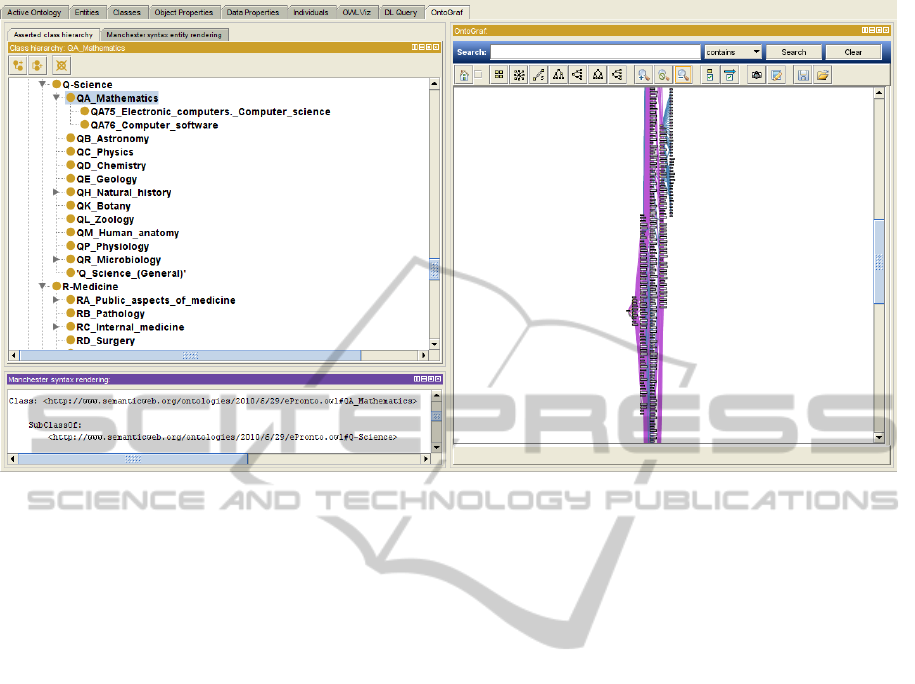Click the open graph folder icon
The width and height of the screenshot is (915, 684).
pos(822,75)
